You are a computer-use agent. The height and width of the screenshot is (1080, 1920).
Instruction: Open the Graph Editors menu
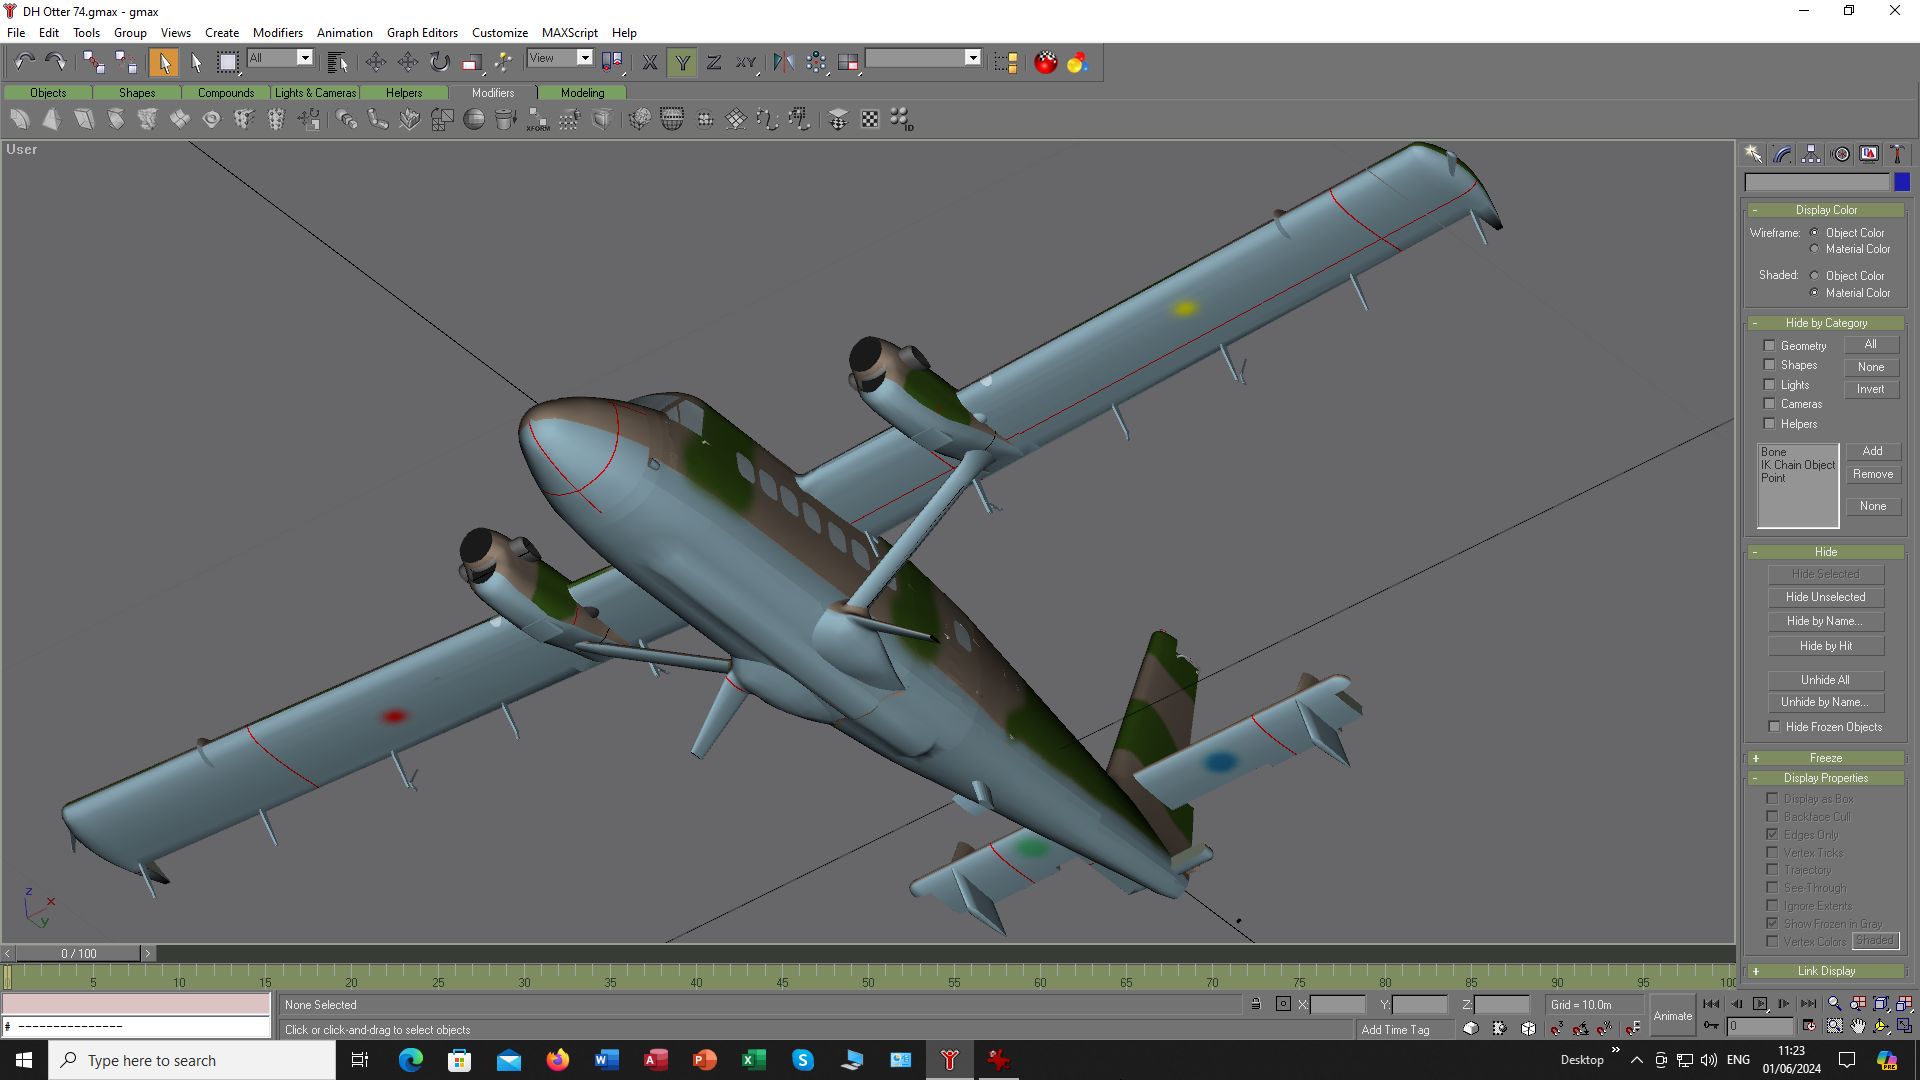click(x=422, y=32)
